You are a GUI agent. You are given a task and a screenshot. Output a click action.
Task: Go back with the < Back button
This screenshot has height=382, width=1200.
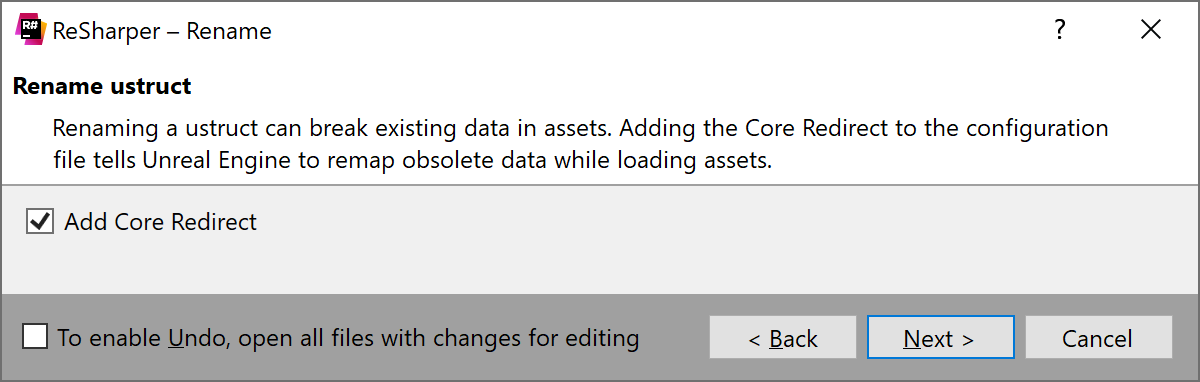[x=783, y=338]
